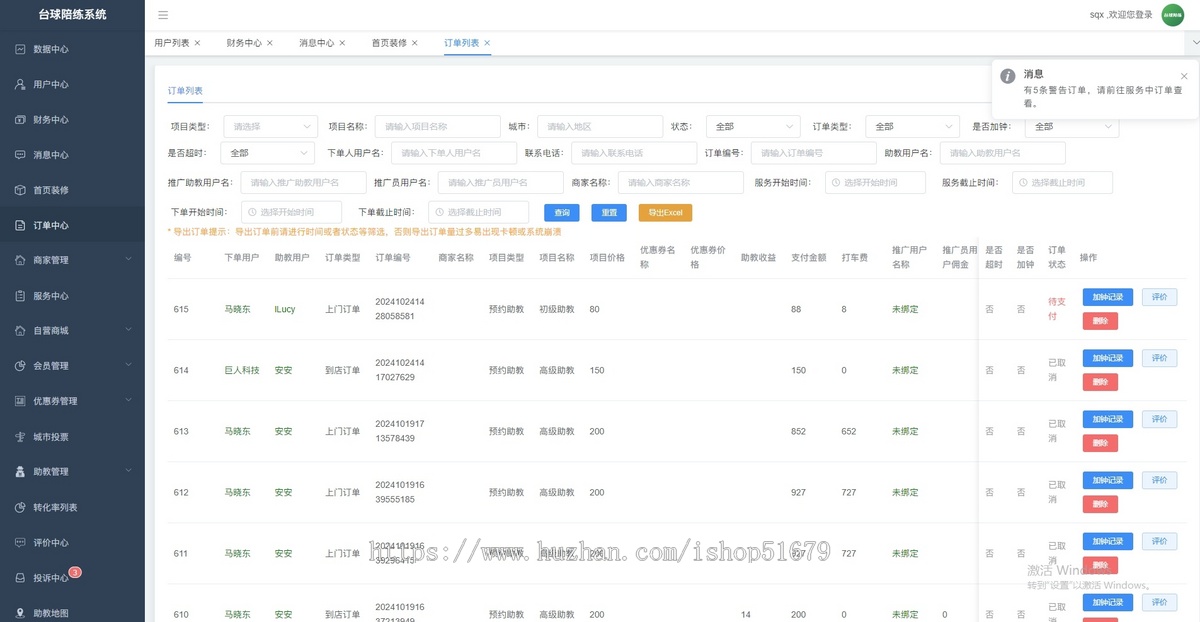Screen dimensions: 1200x622
Task: Open the 项目类型 dropdown
Action: (270, 127)
